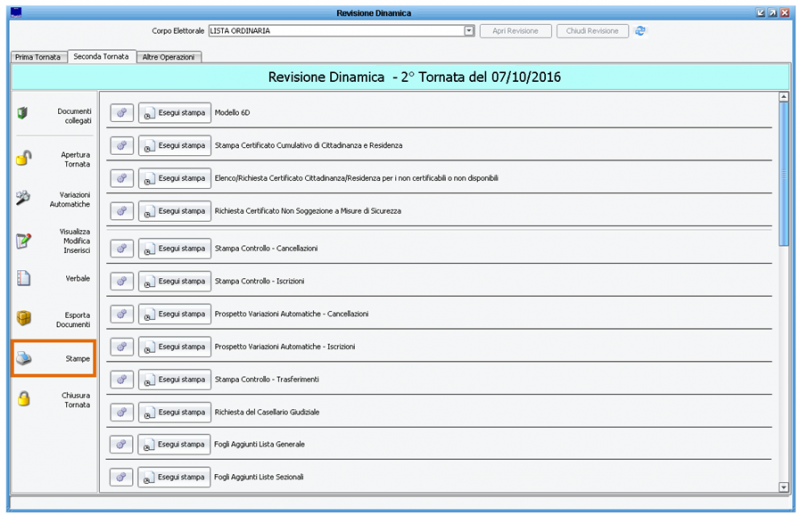Viewport: 800px width, 515px height.
Task: Click the Apri Revisione button
Action: pyautogui.click(x=515, y=31)
